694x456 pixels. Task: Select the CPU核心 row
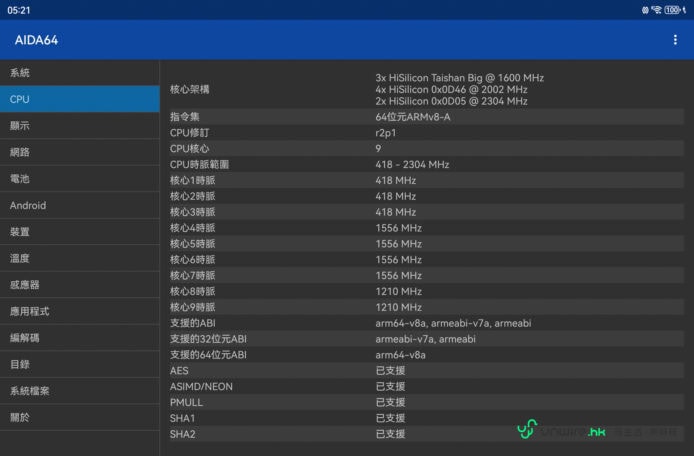[427, 149]
